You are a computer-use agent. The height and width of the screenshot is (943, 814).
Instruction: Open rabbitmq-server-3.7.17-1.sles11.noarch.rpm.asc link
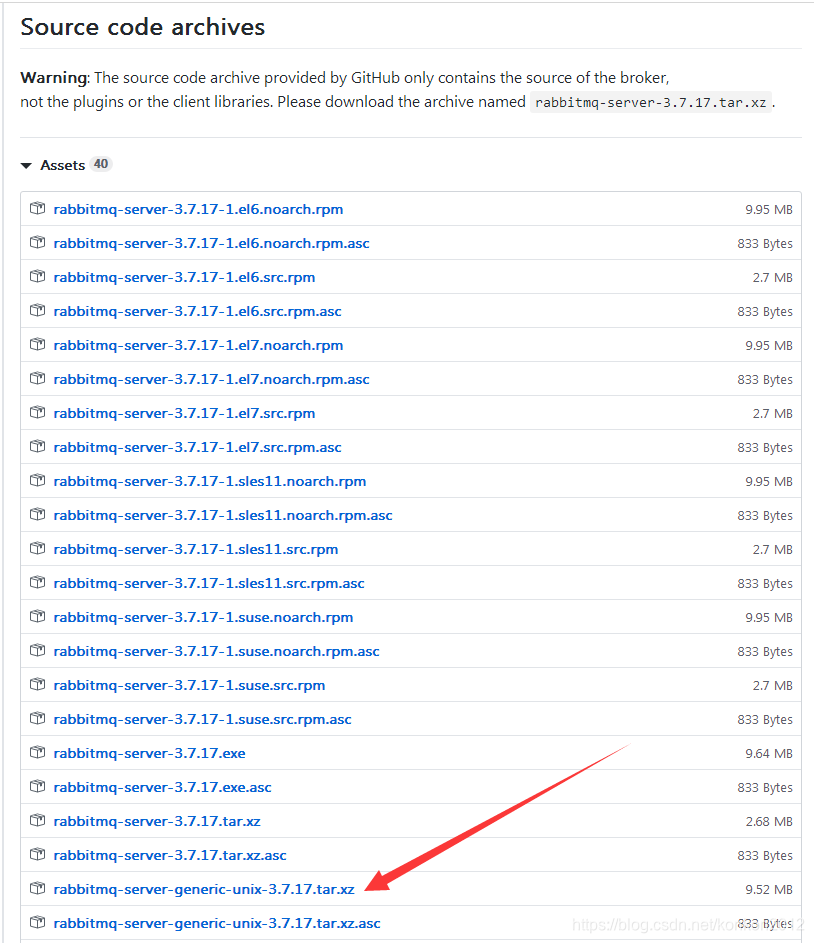pyautogui.click(x=223, y=515)
